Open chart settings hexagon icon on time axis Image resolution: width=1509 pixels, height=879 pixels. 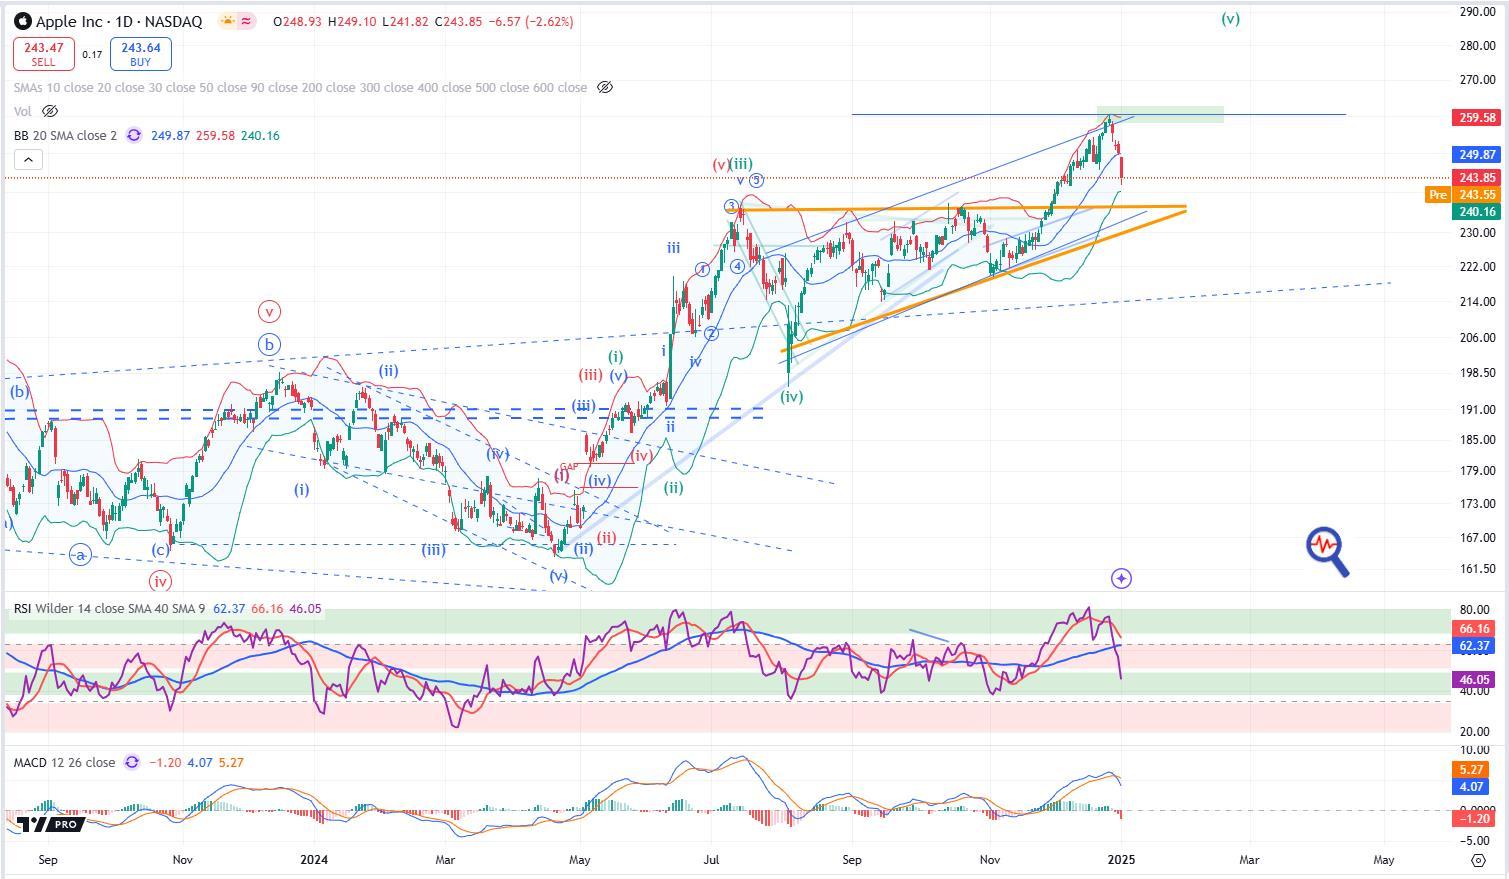(x=1479, y=860)
